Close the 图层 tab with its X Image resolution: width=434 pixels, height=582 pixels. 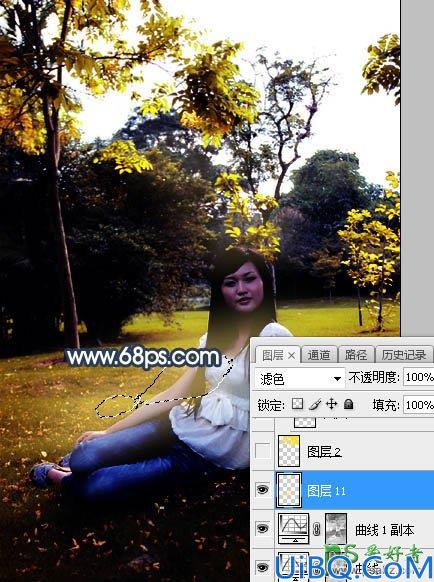pos(292,356)
